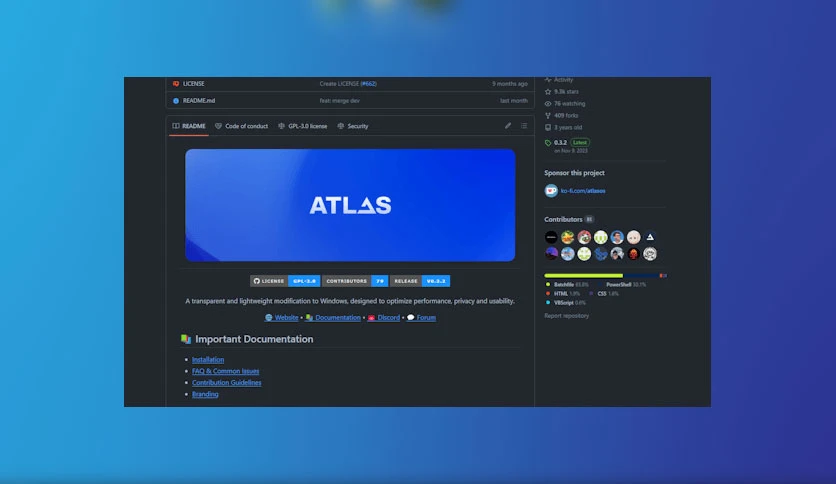Click the pencil edit README icon
The image size is (836, 484).
pyautogui.click(x=508, y=126)
